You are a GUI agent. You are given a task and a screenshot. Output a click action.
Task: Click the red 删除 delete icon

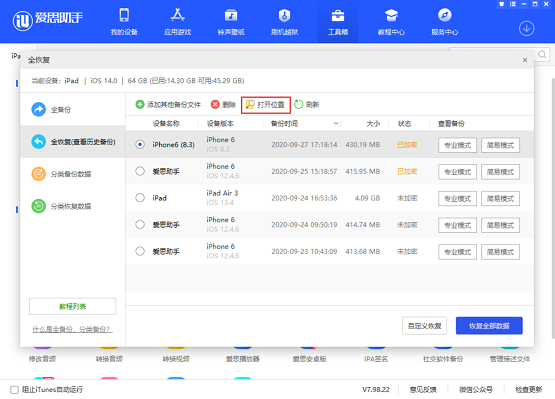[215, 104]
